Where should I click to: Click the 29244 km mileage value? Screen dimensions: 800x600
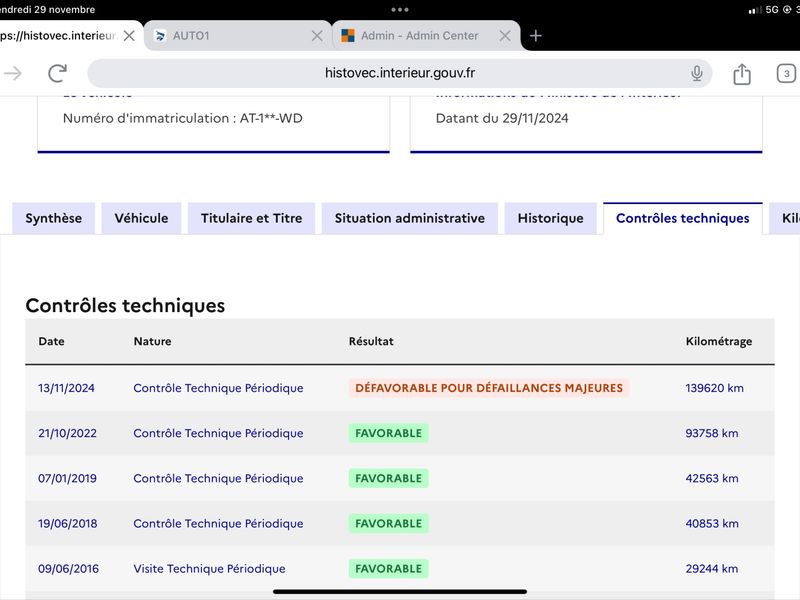pos(712,569)
